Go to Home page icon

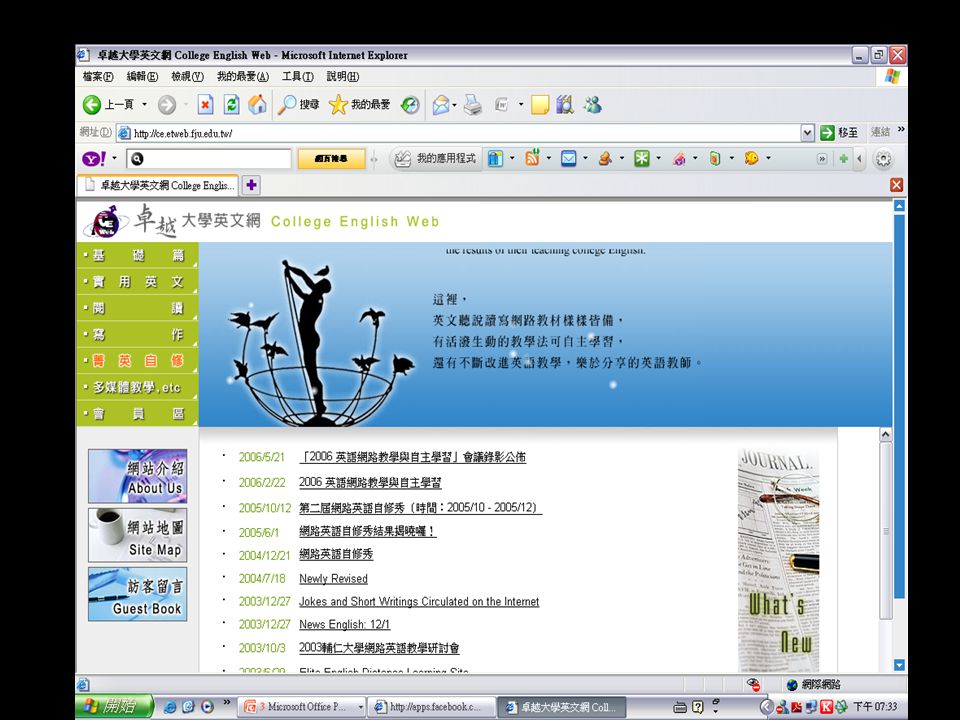point(257,105)
